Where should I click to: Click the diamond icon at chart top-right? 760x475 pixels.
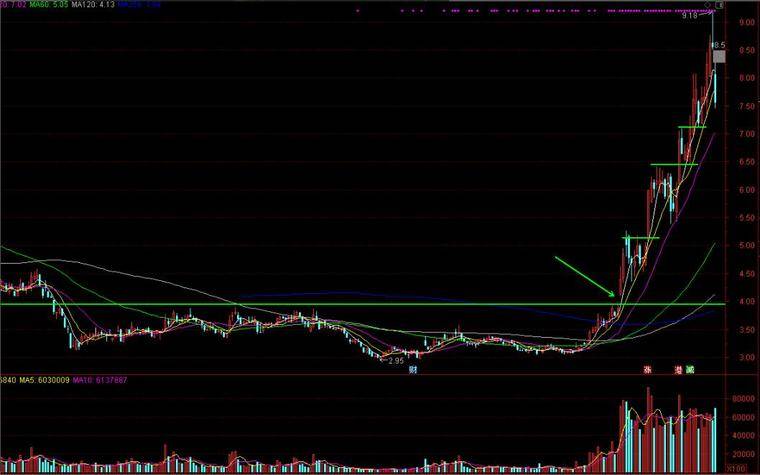(708, 5)
